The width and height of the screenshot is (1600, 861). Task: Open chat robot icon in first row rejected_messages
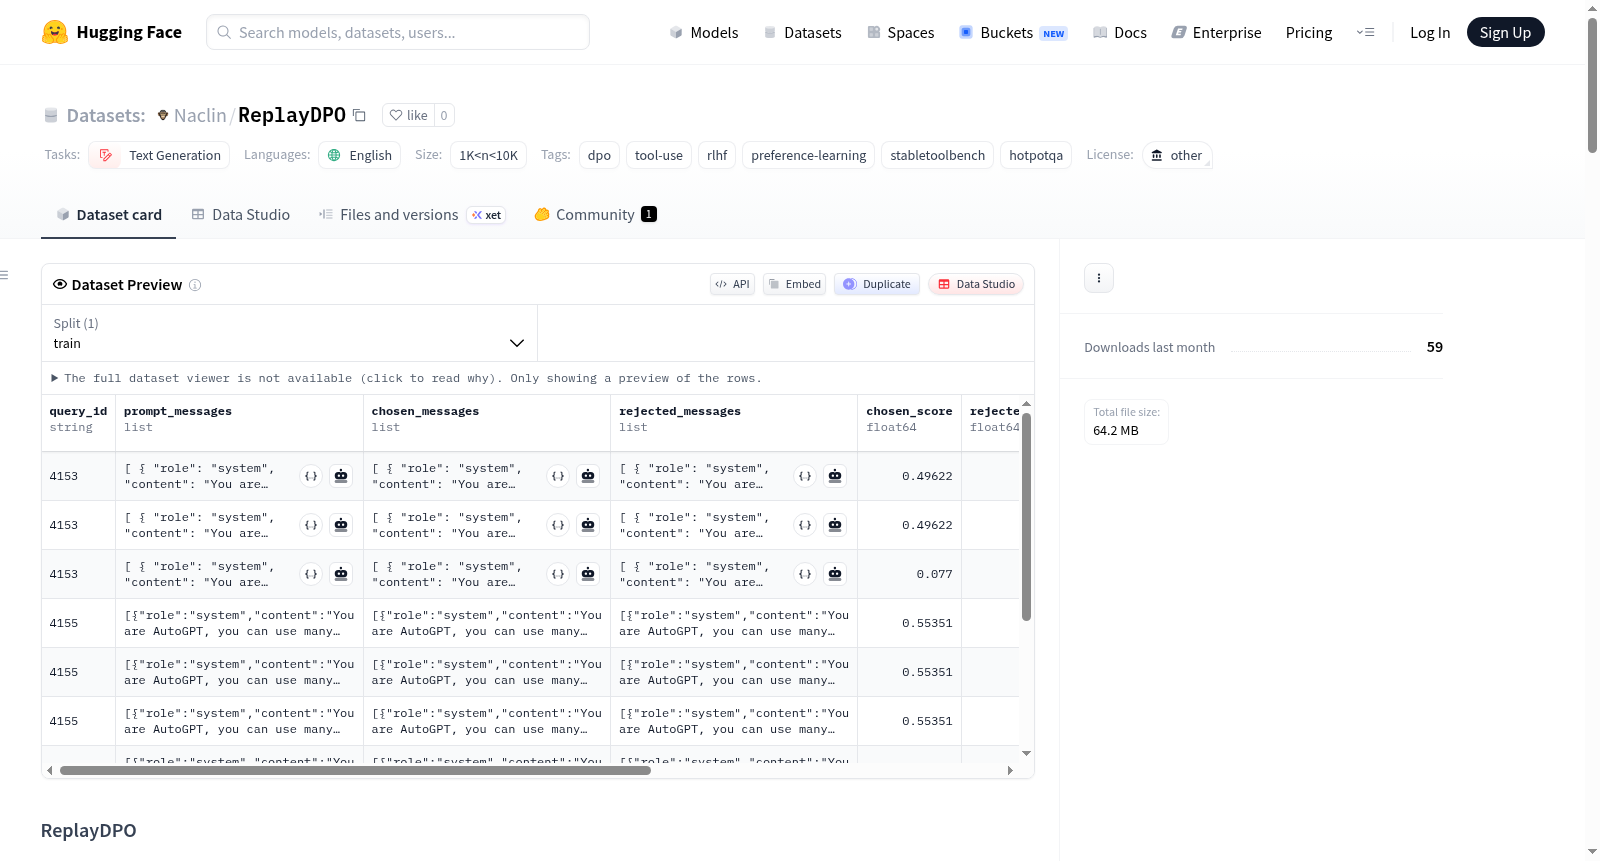pos(835,476)
